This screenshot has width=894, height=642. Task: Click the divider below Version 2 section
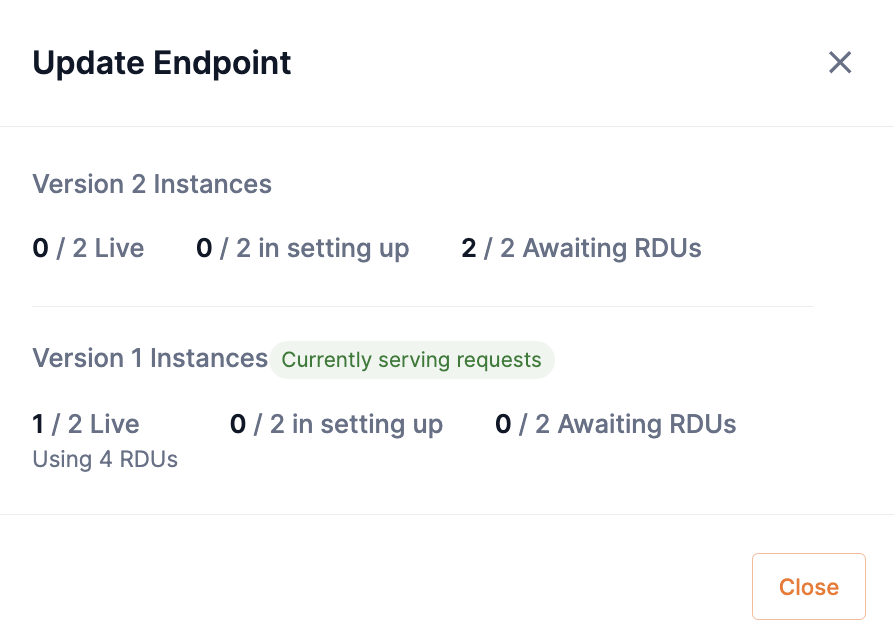click(x=422, y=305)
